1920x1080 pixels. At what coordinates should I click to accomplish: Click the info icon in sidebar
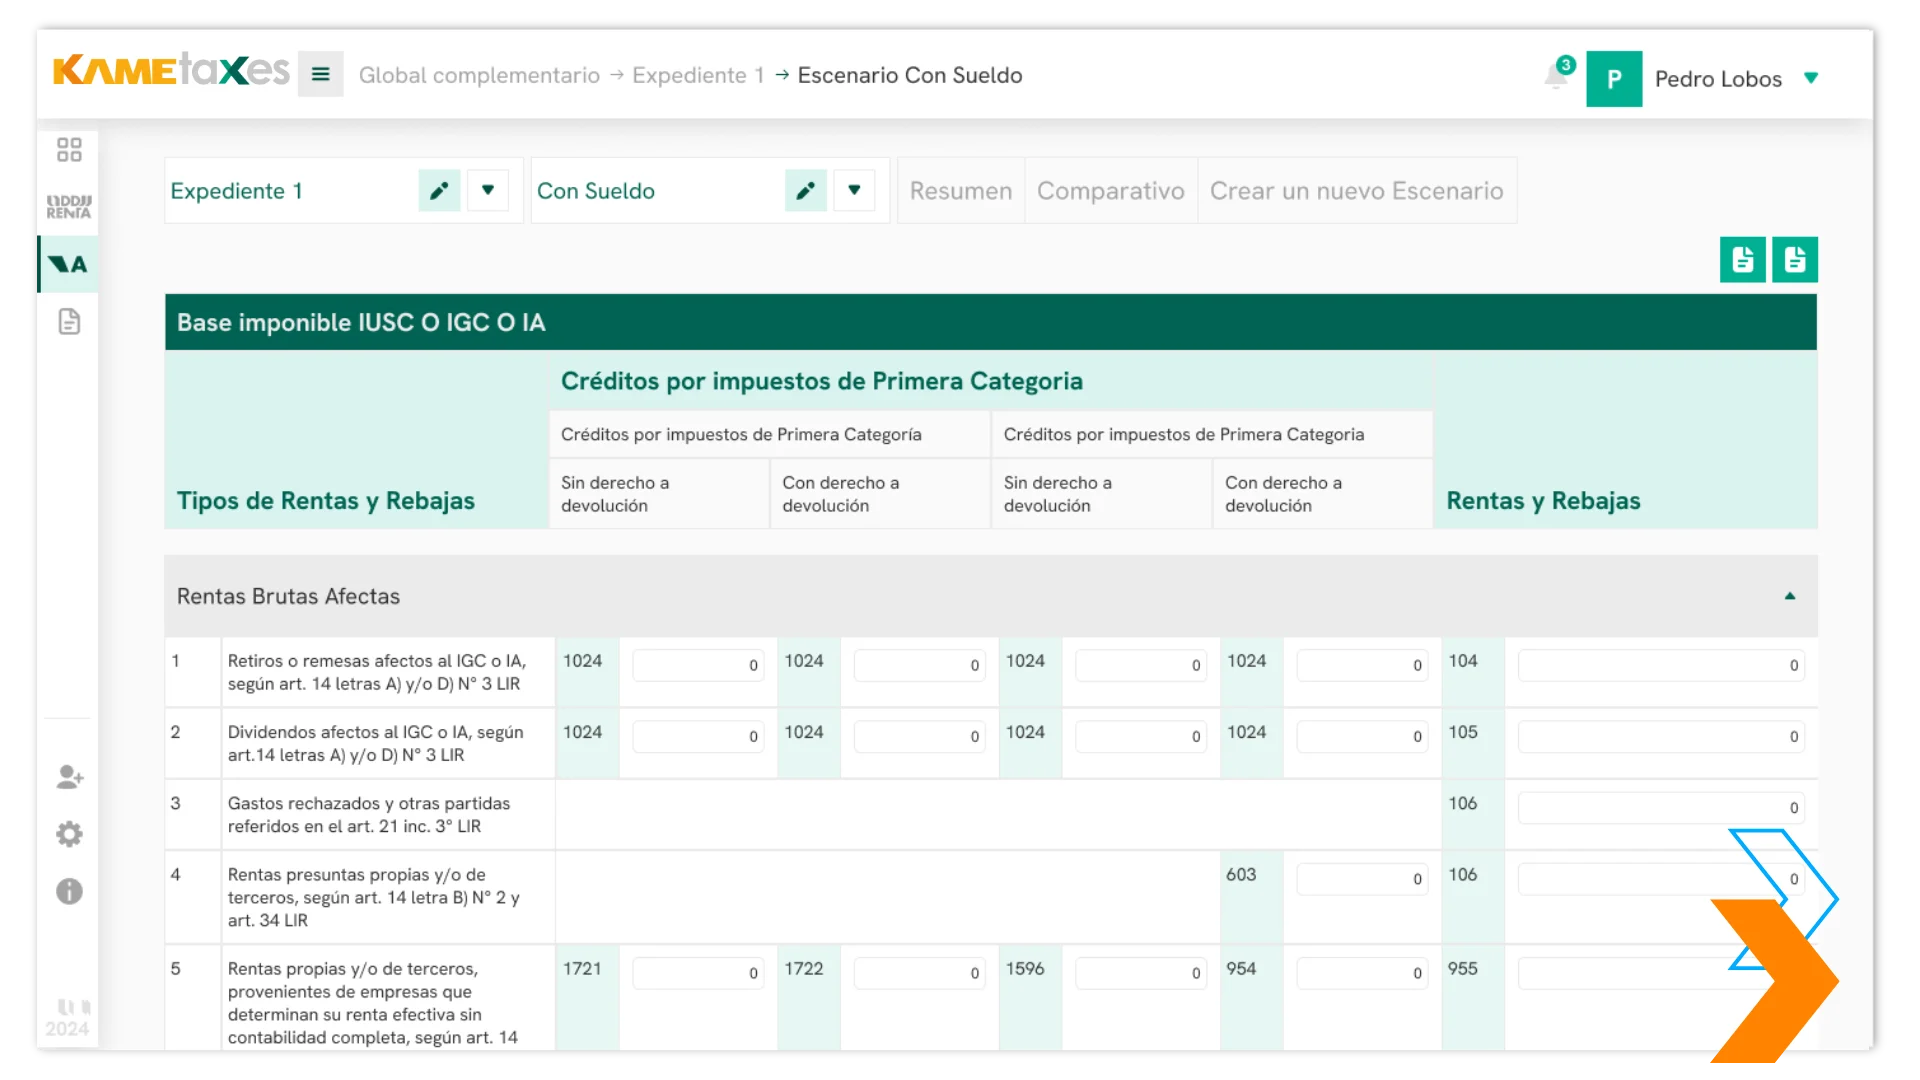click(x=69, y=891)
